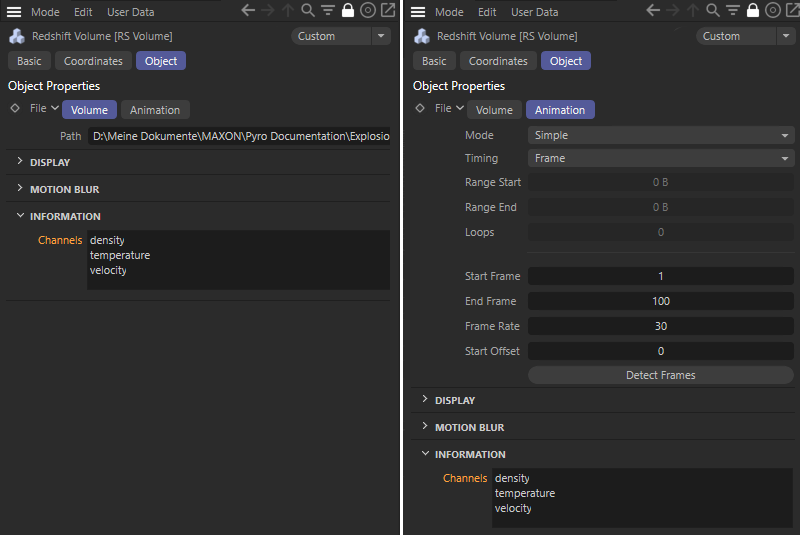The image size is (800, 535).
Task: Select the Coordinates button in the right panel
Action: tap(498, 61)
